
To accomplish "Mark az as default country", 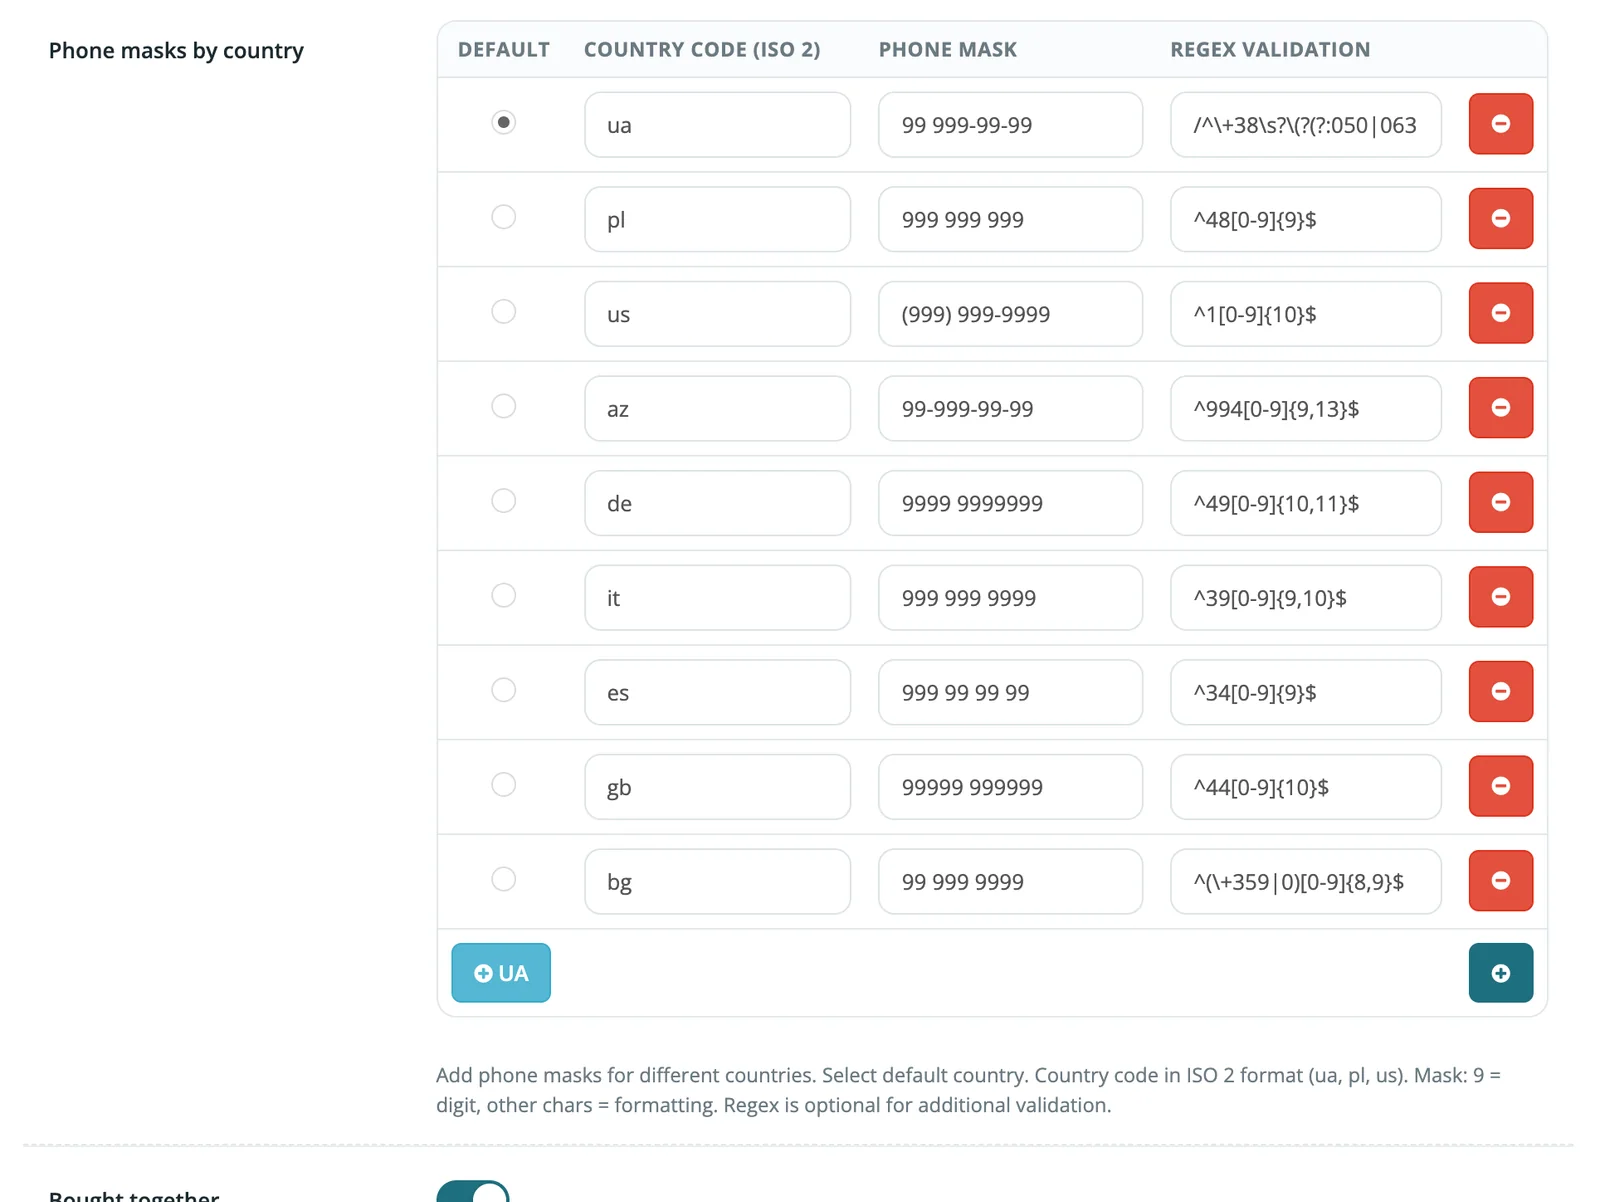I will pyautogui.click(x=504, y=406).
